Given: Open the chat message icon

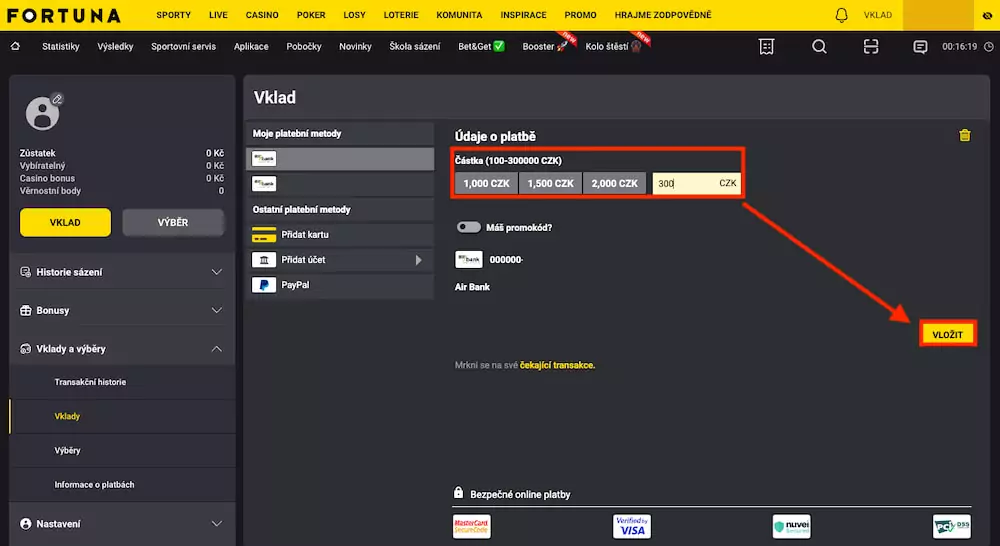Looking at the screenshot, I should (920, 47).
